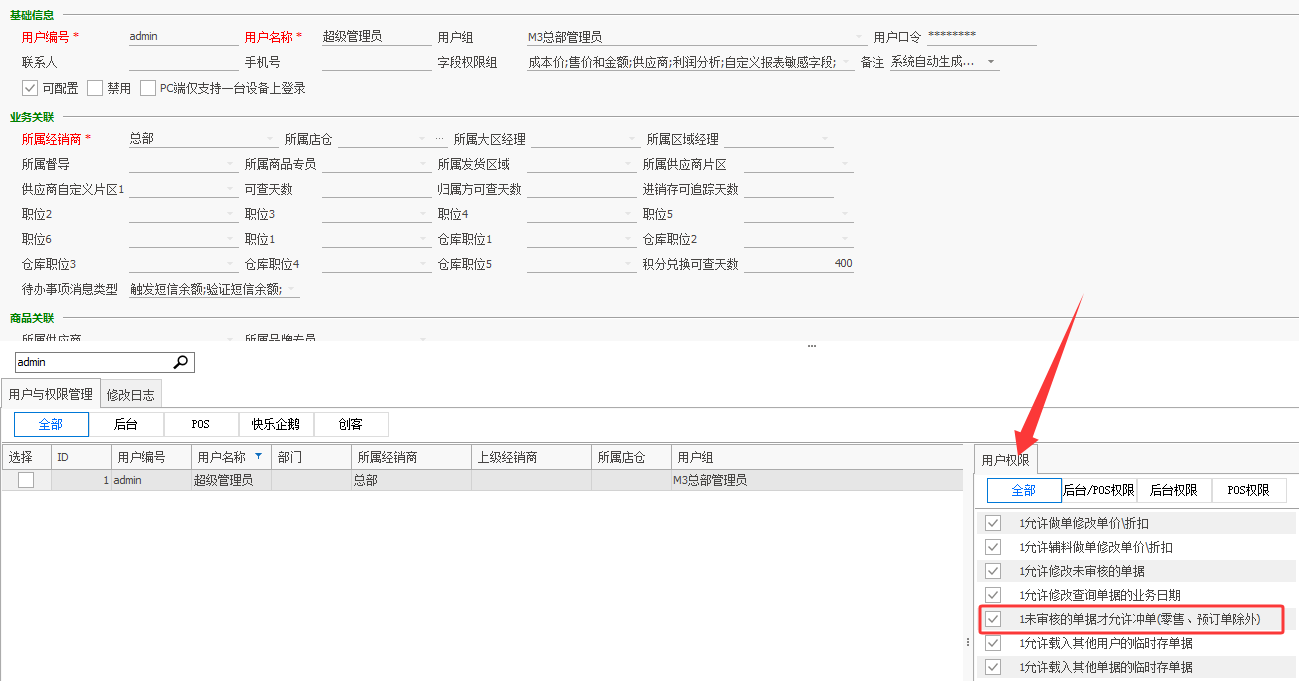The width and height of the screenshot is (1299, 681).
Task: Click the 部门 column header
Action: point(311,457)
